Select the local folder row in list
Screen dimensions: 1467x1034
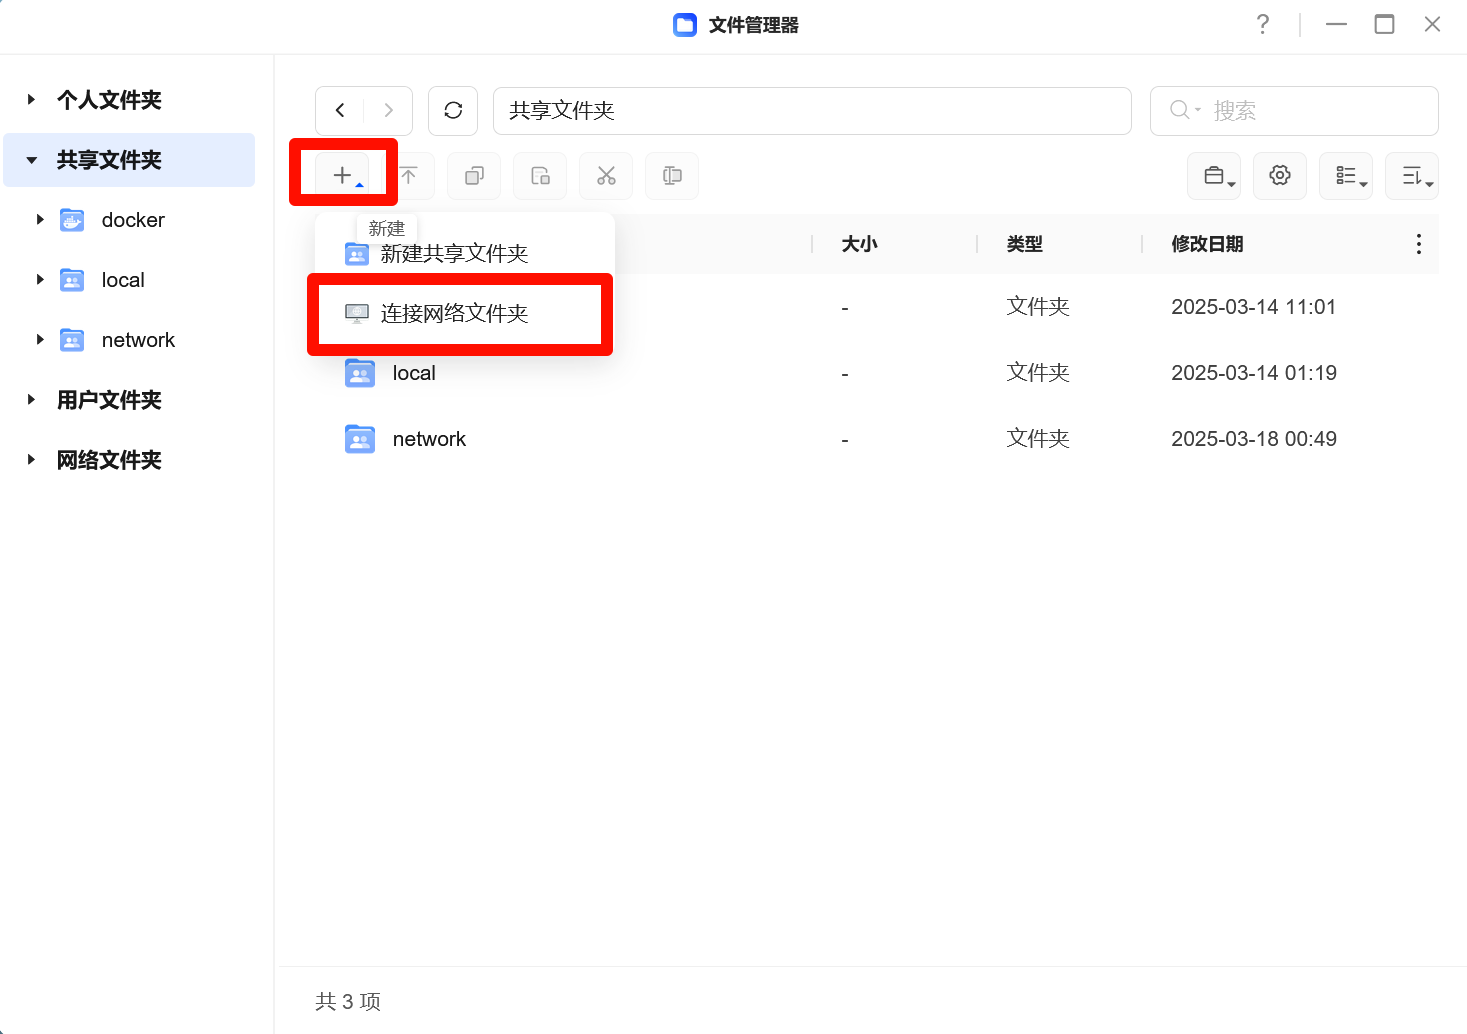point(877,373)
